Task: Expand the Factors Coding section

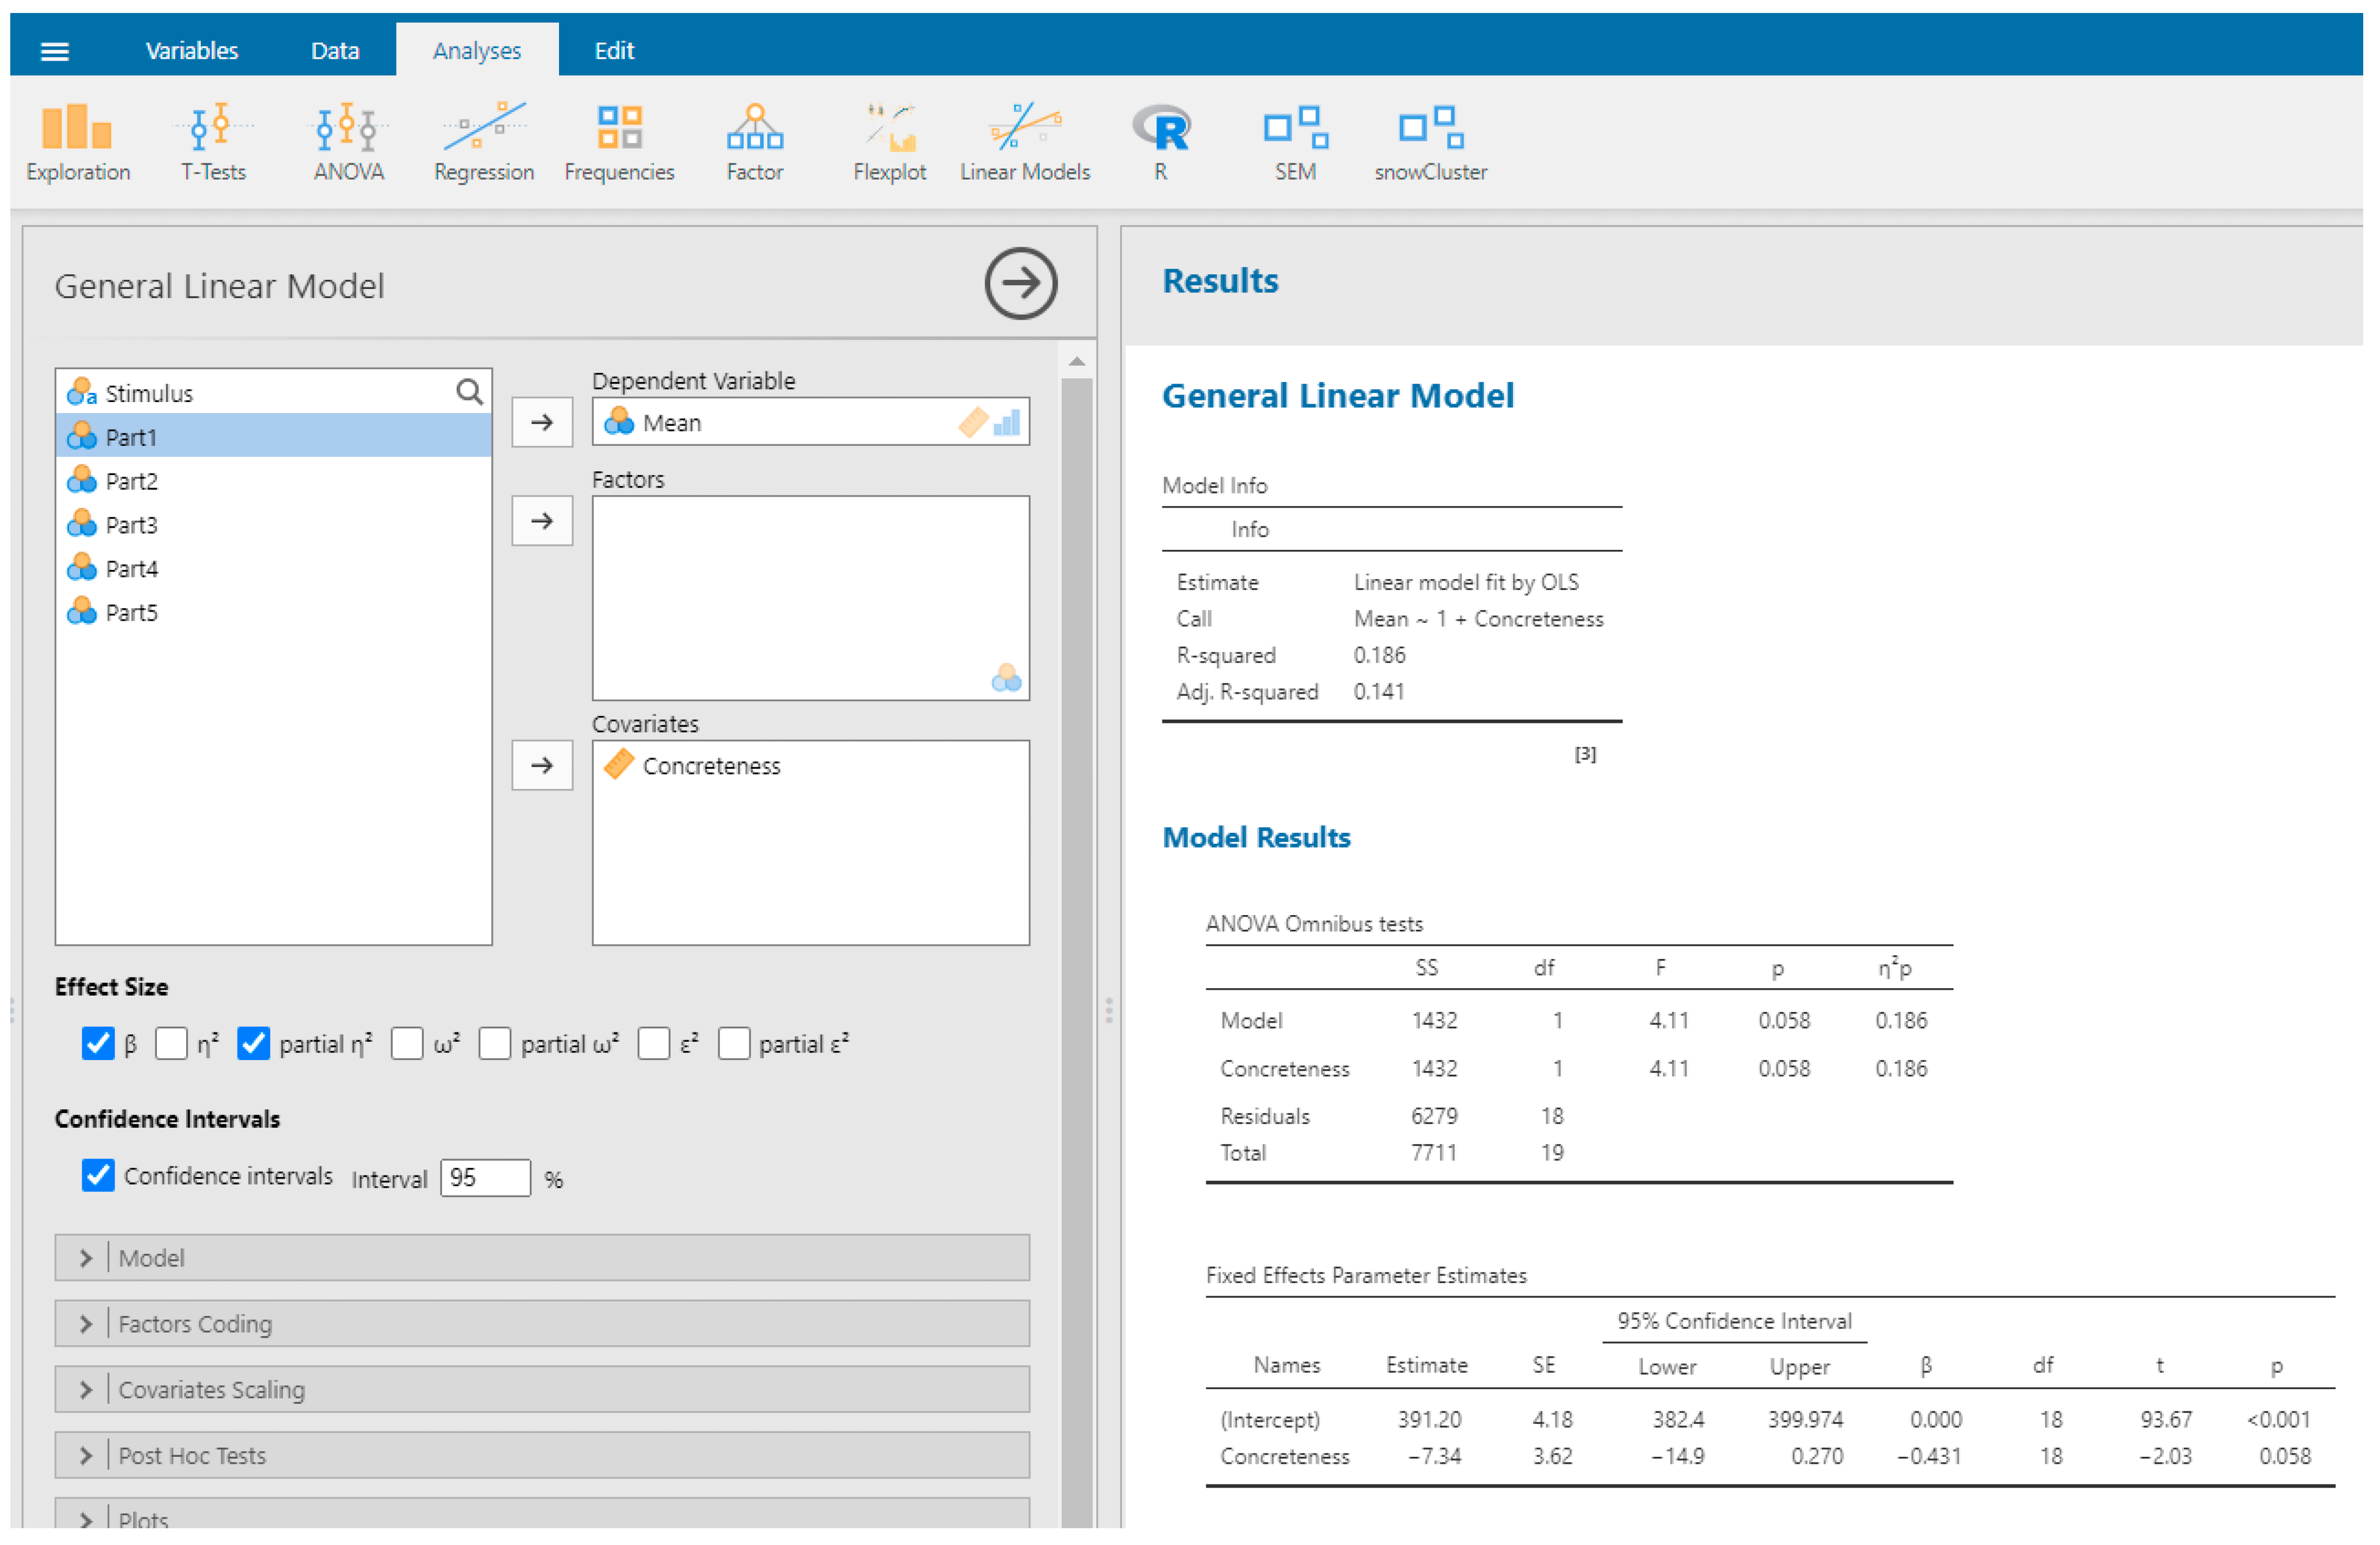Action: tap(541, 1323)
